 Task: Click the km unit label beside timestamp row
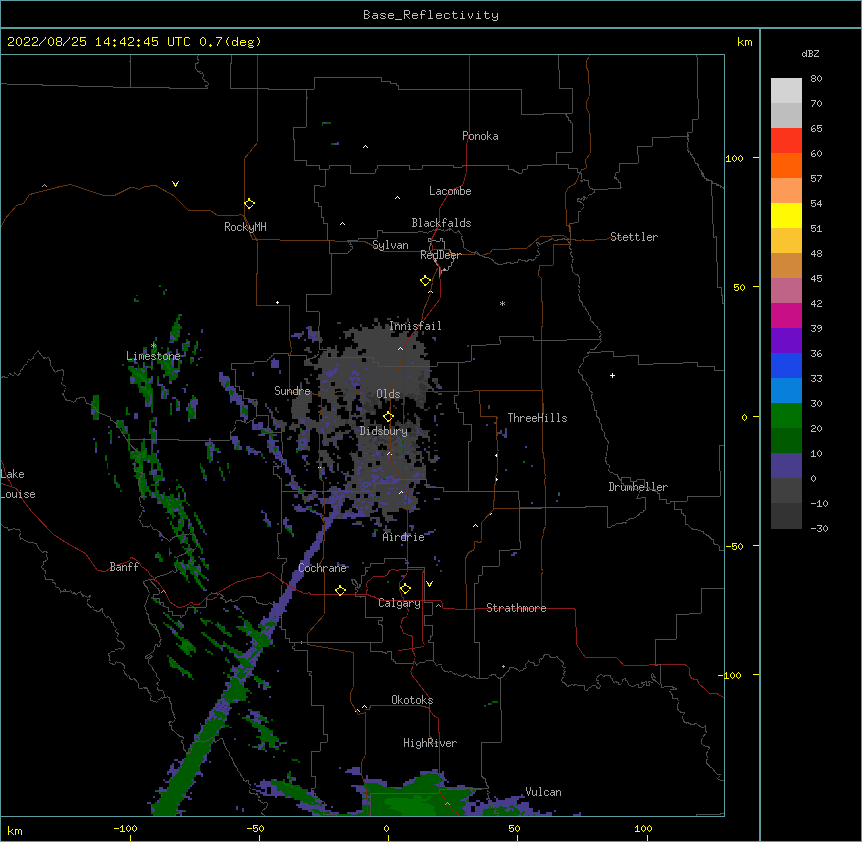(x=744, y=42)
